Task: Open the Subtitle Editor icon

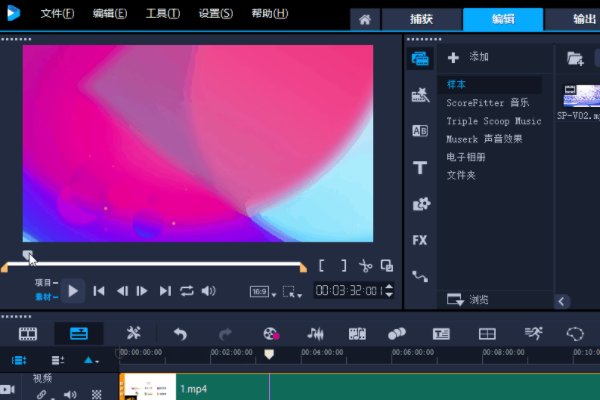Action: pyautogui.click(x=441, y=334)
